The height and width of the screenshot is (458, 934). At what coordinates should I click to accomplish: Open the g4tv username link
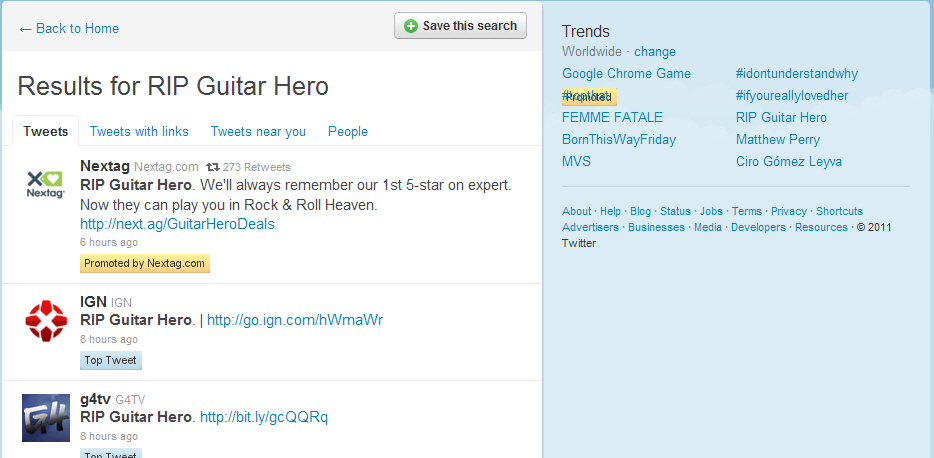click(95, 399)
